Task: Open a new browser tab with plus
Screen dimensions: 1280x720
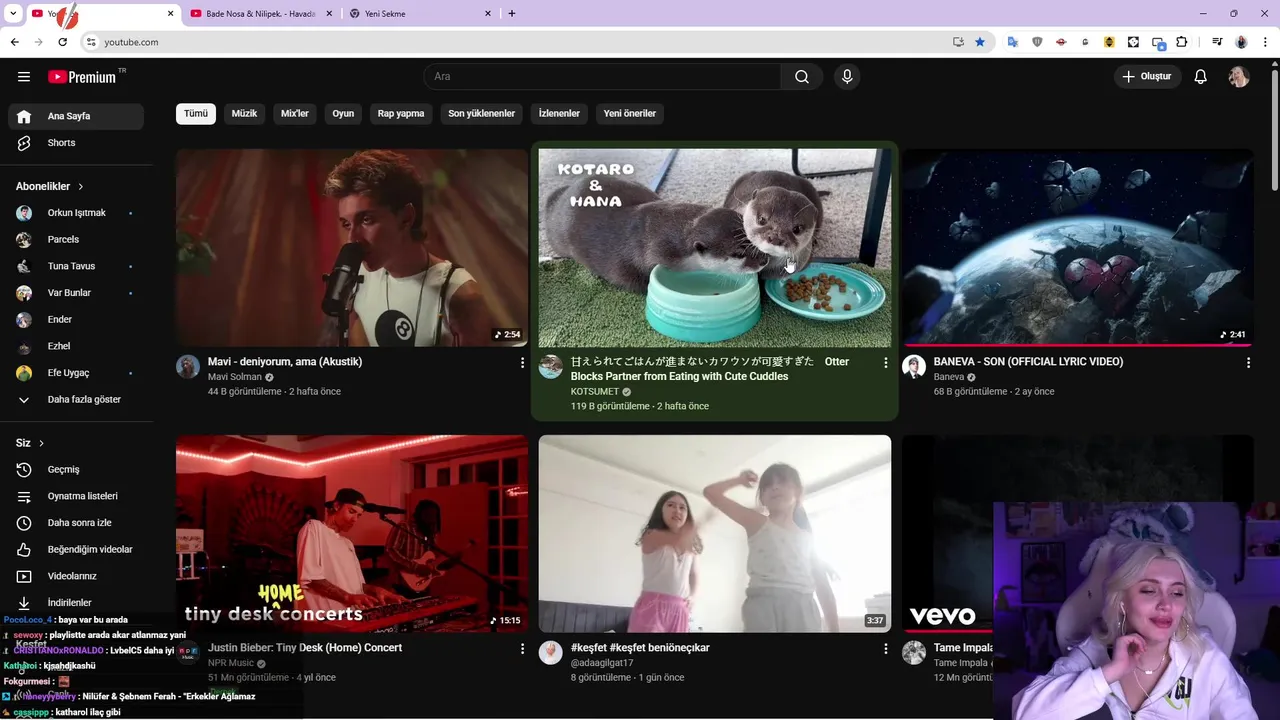Action: click(x=512, y=14)
